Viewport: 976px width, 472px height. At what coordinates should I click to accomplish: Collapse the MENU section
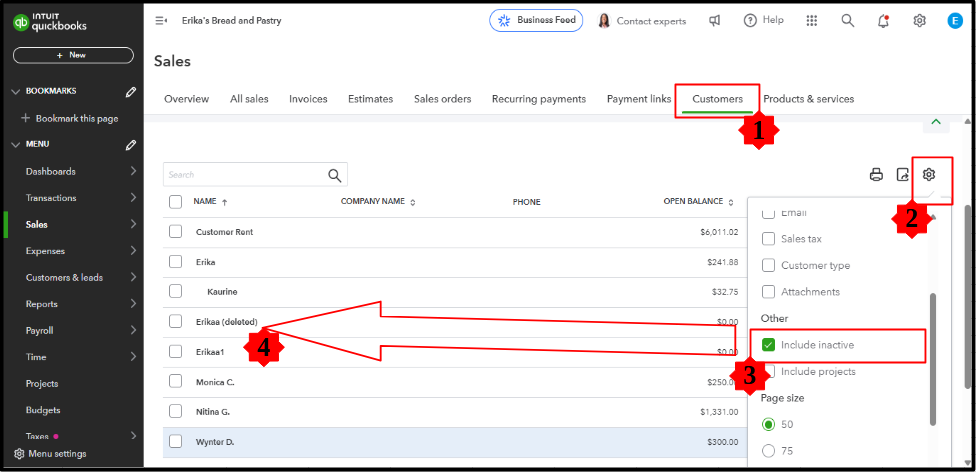(x=16, y=144)
